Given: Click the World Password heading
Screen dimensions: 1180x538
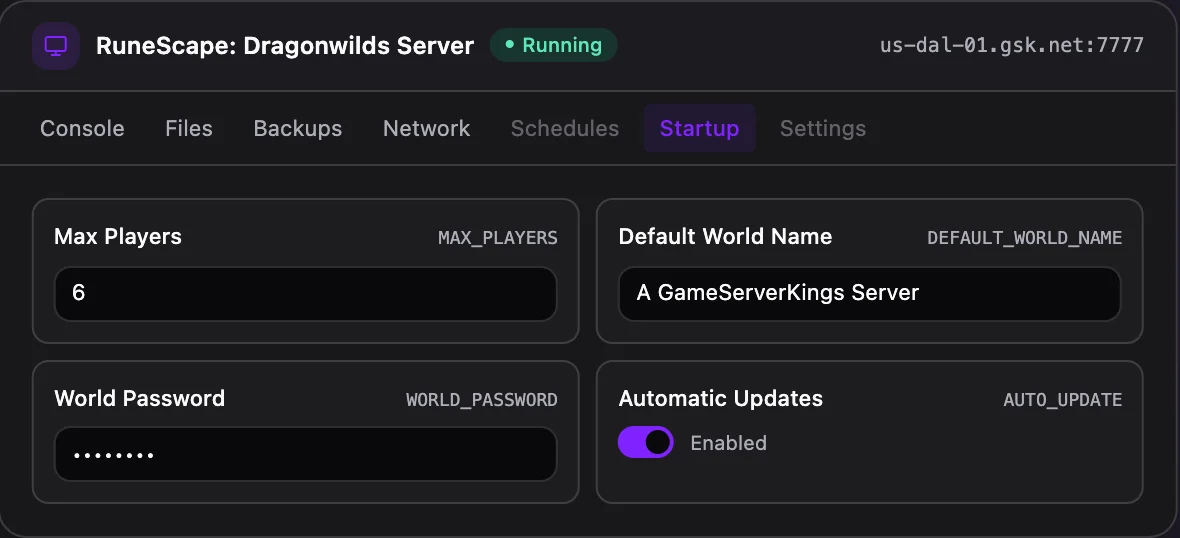Looking at the screenshot, I should (x=140, y=398).
